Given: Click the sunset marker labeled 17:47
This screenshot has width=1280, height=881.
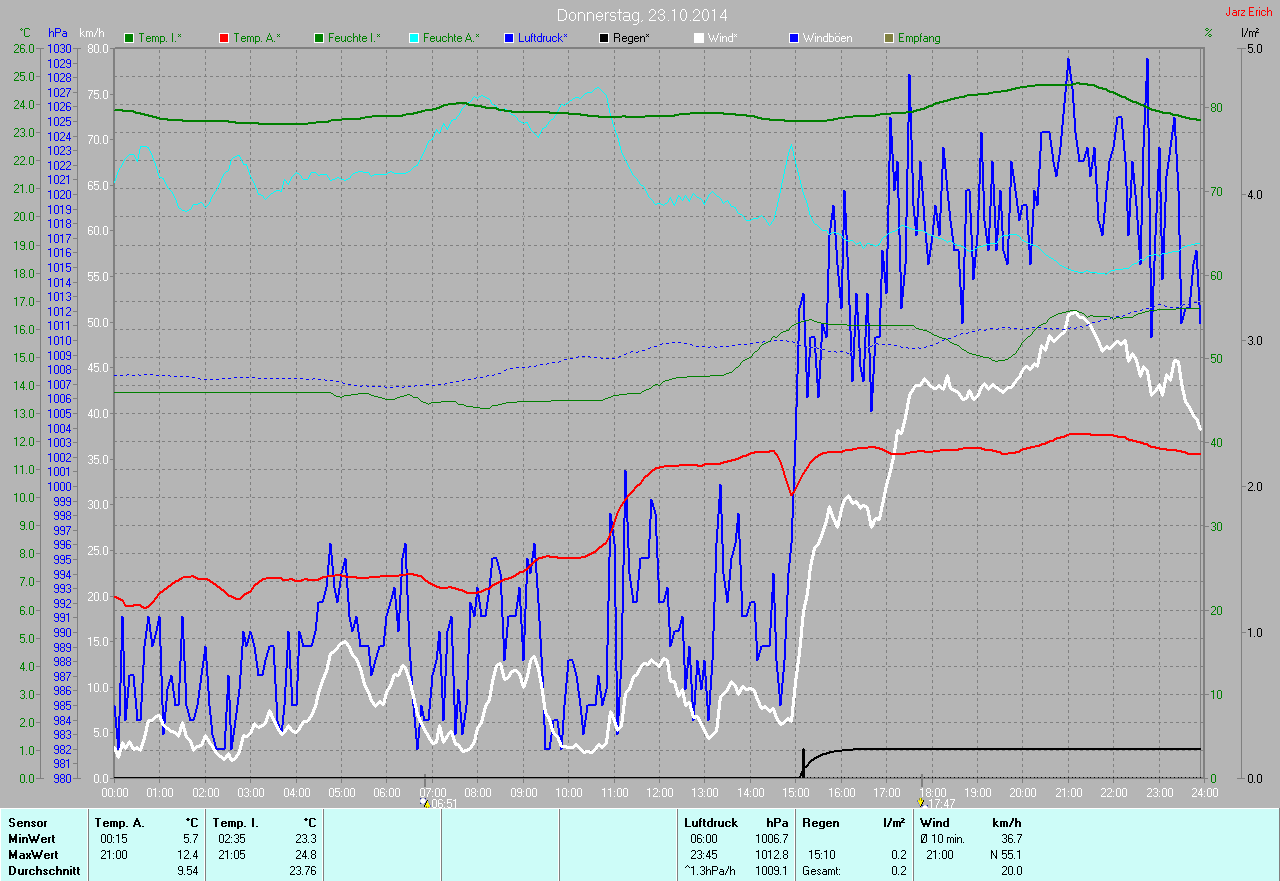Looking at the screenshot, I should (x=936, y=803).
